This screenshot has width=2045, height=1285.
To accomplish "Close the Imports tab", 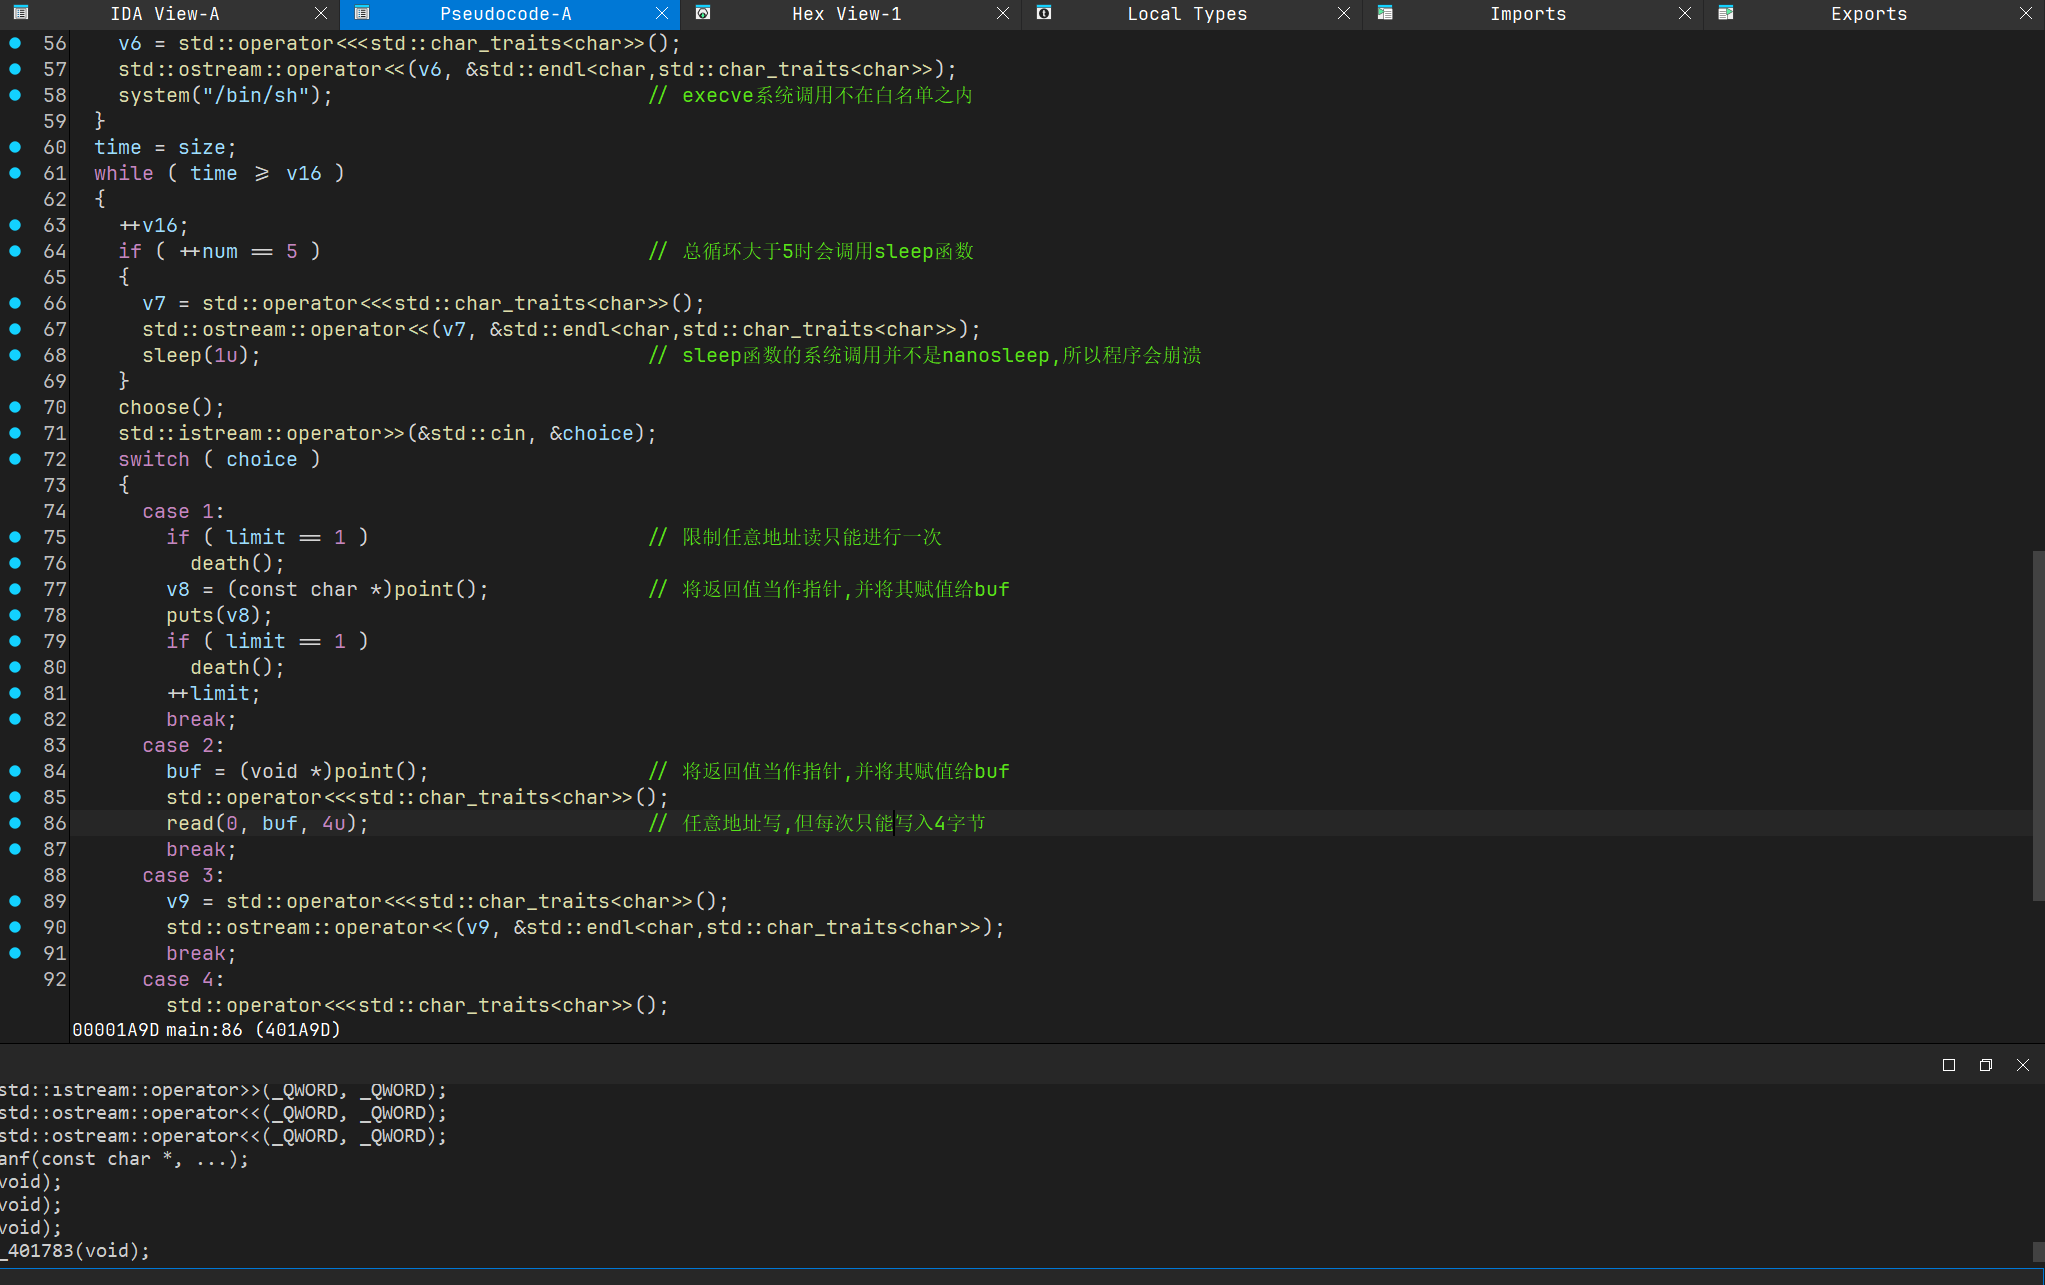I will (x=1685, y=13).
